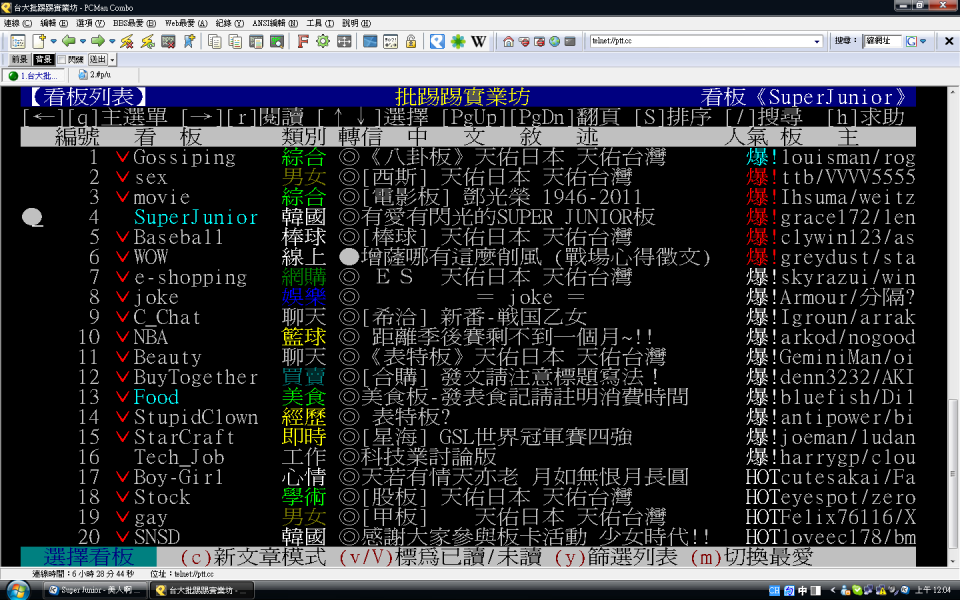Click the disconnect lightning icon
The width and height of the screenshot is (960, 600).
tap(127, 42)
